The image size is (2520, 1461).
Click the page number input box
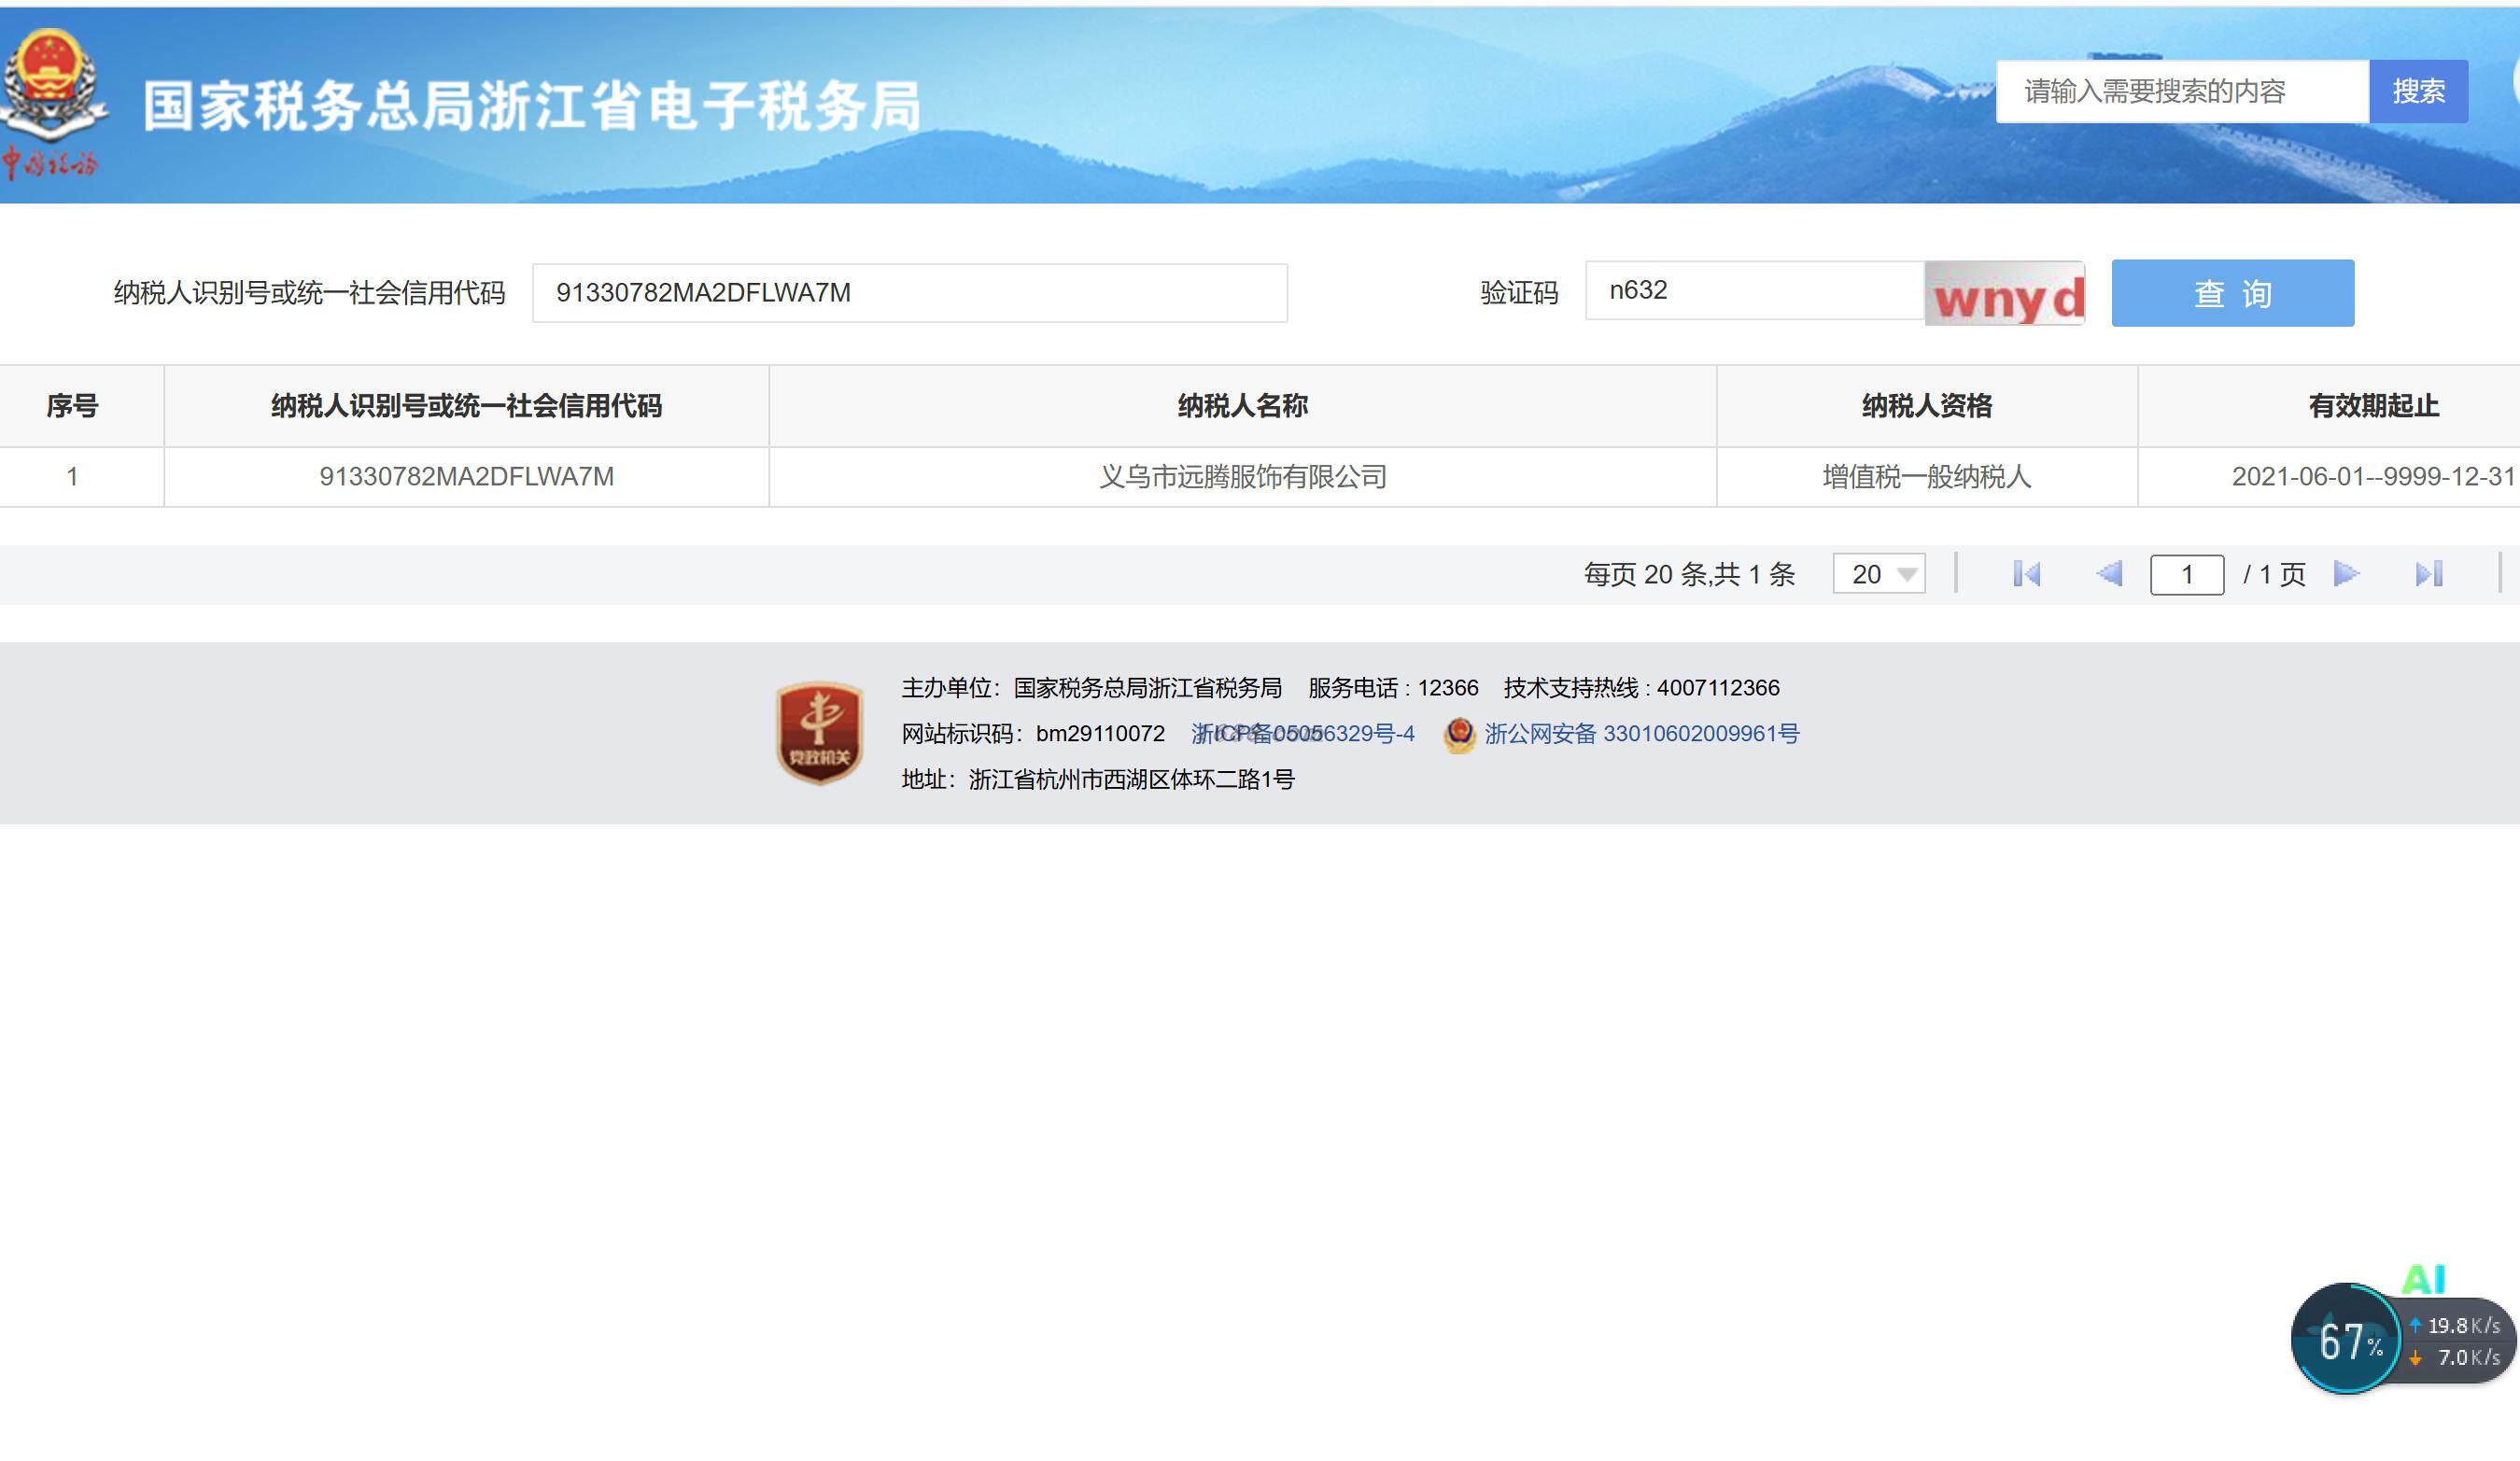click(x=2186, y=575)
